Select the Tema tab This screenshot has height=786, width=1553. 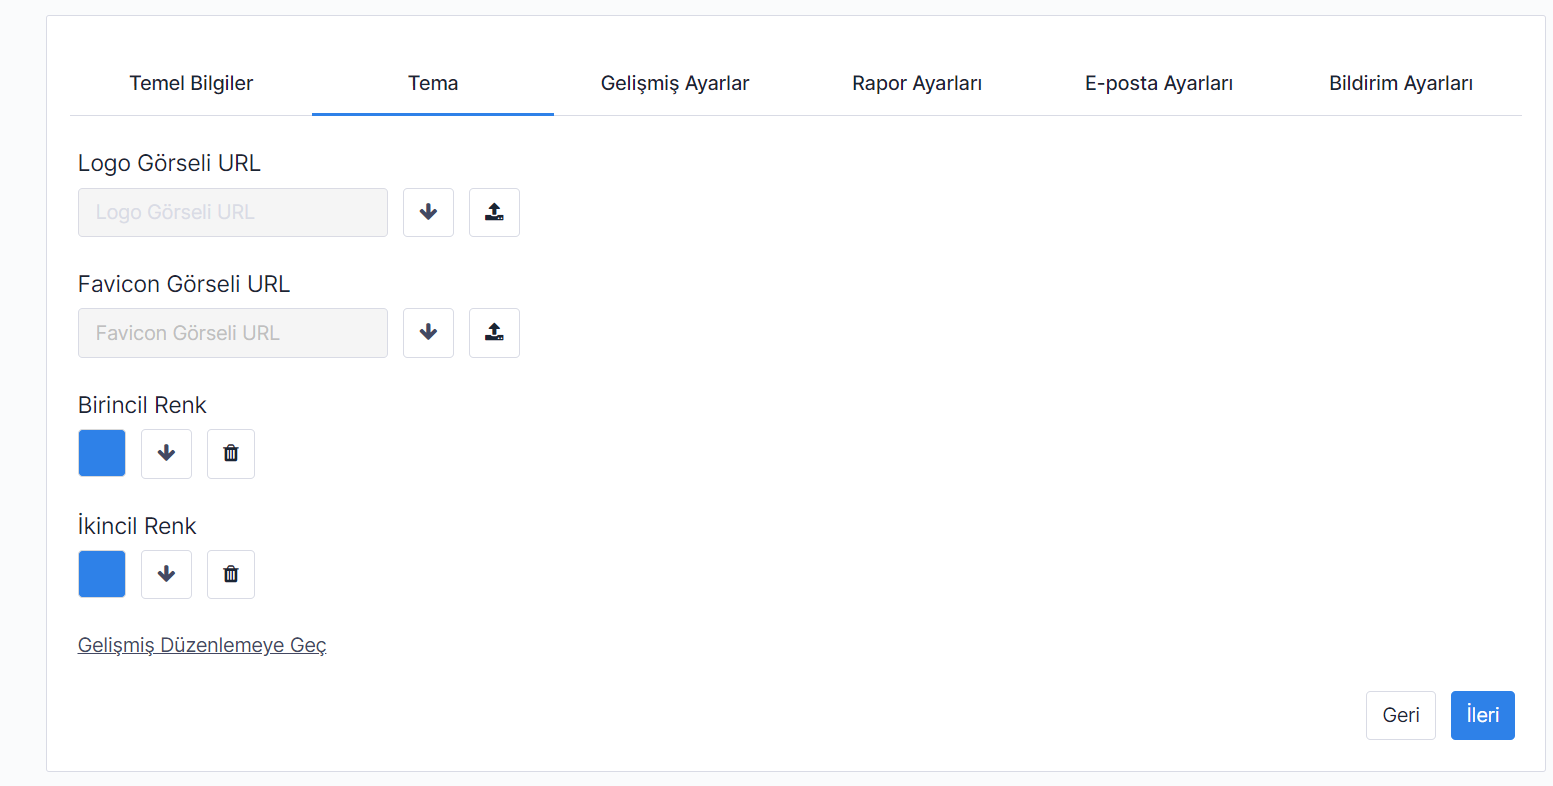(x=433, y=84)
